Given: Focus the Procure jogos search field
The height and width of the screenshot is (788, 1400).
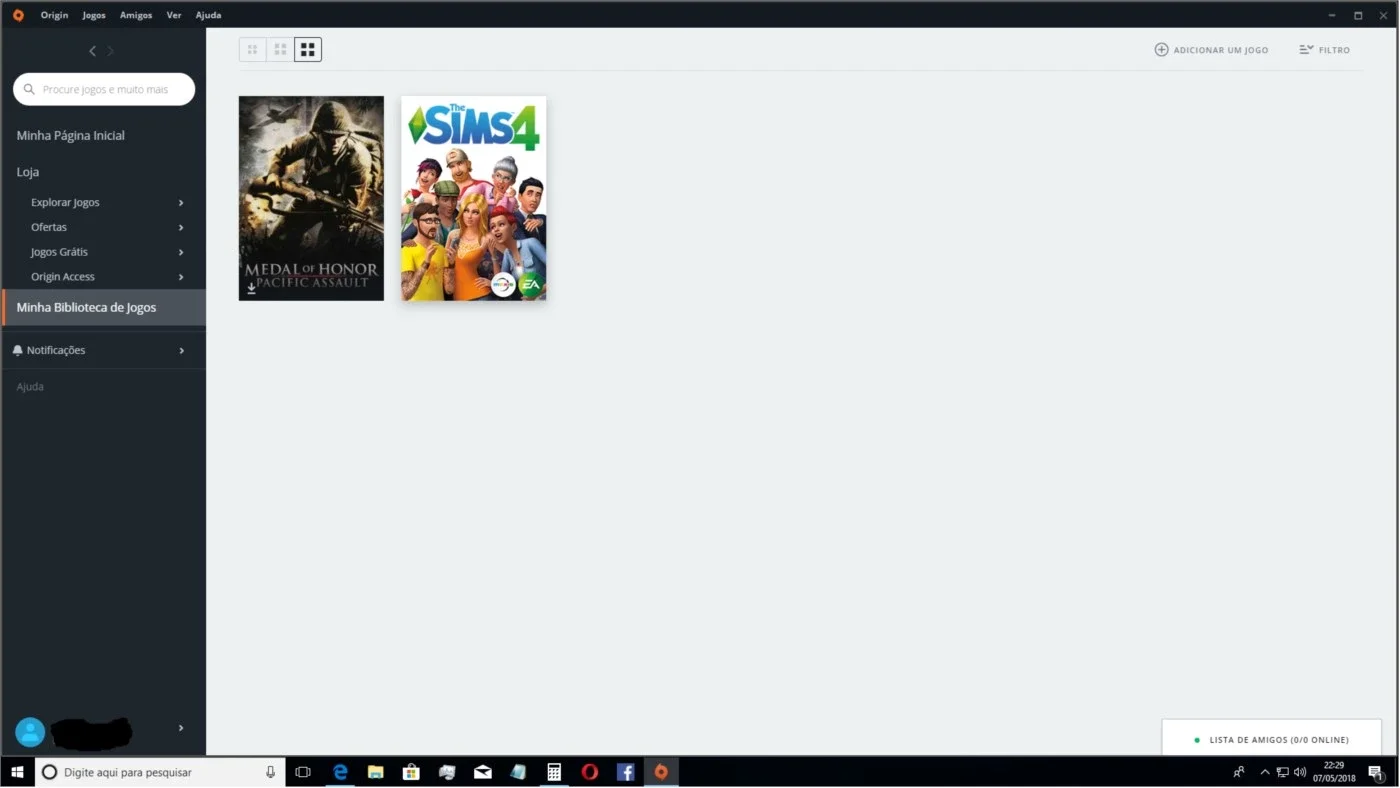Looking at the screenshot, I should [104, 89].
